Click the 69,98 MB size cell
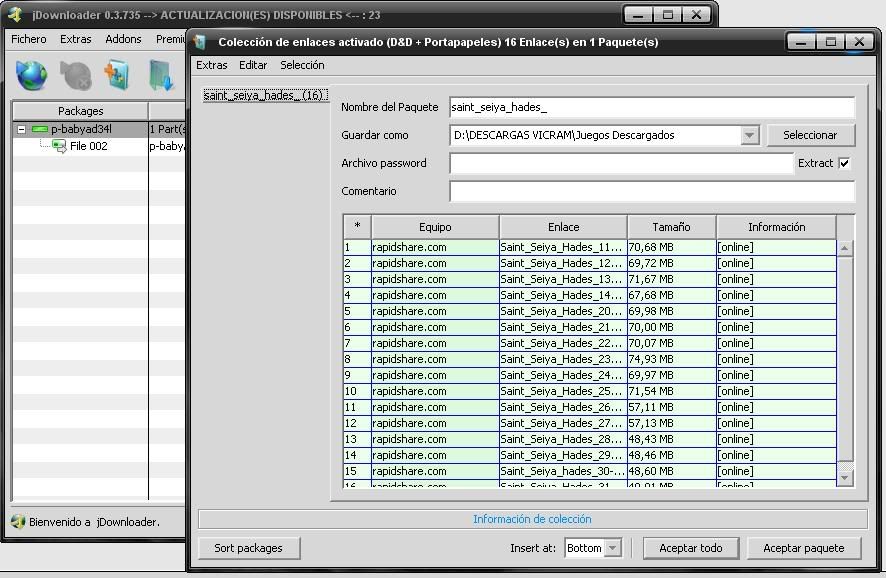The width and height of the screenshot is (886, 578). point(671,311)
